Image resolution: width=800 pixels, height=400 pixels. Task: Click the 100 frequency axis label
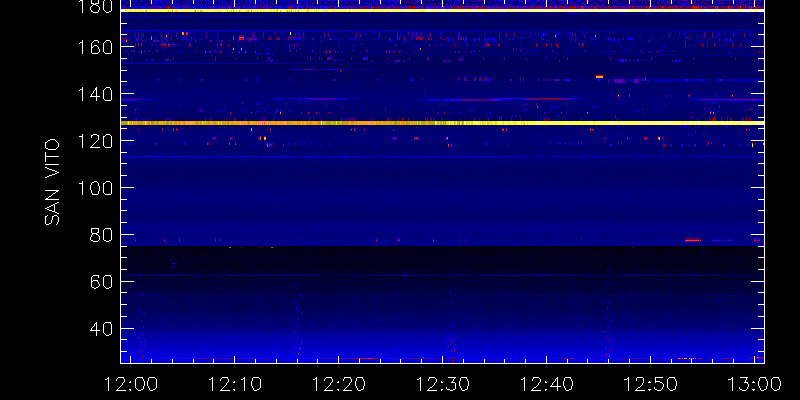click(x=95, y=188)
